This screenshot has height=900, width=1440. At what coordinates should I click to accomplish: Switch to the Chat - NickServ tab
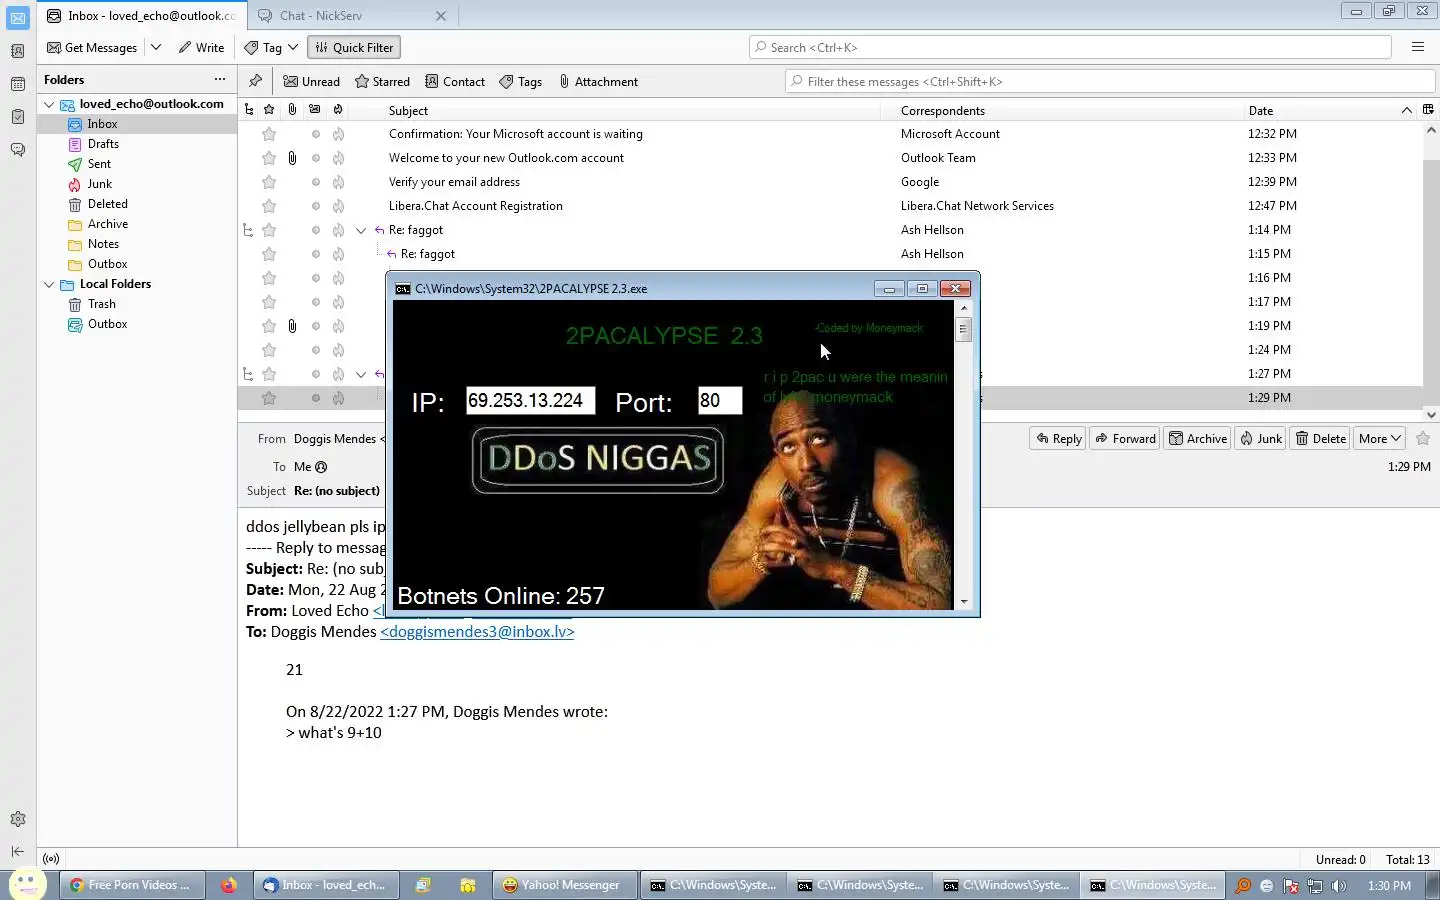[320, 16]
